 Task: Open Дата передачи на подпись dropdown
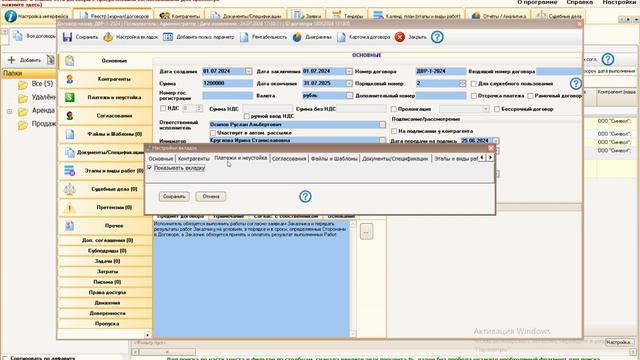[496, 141]
